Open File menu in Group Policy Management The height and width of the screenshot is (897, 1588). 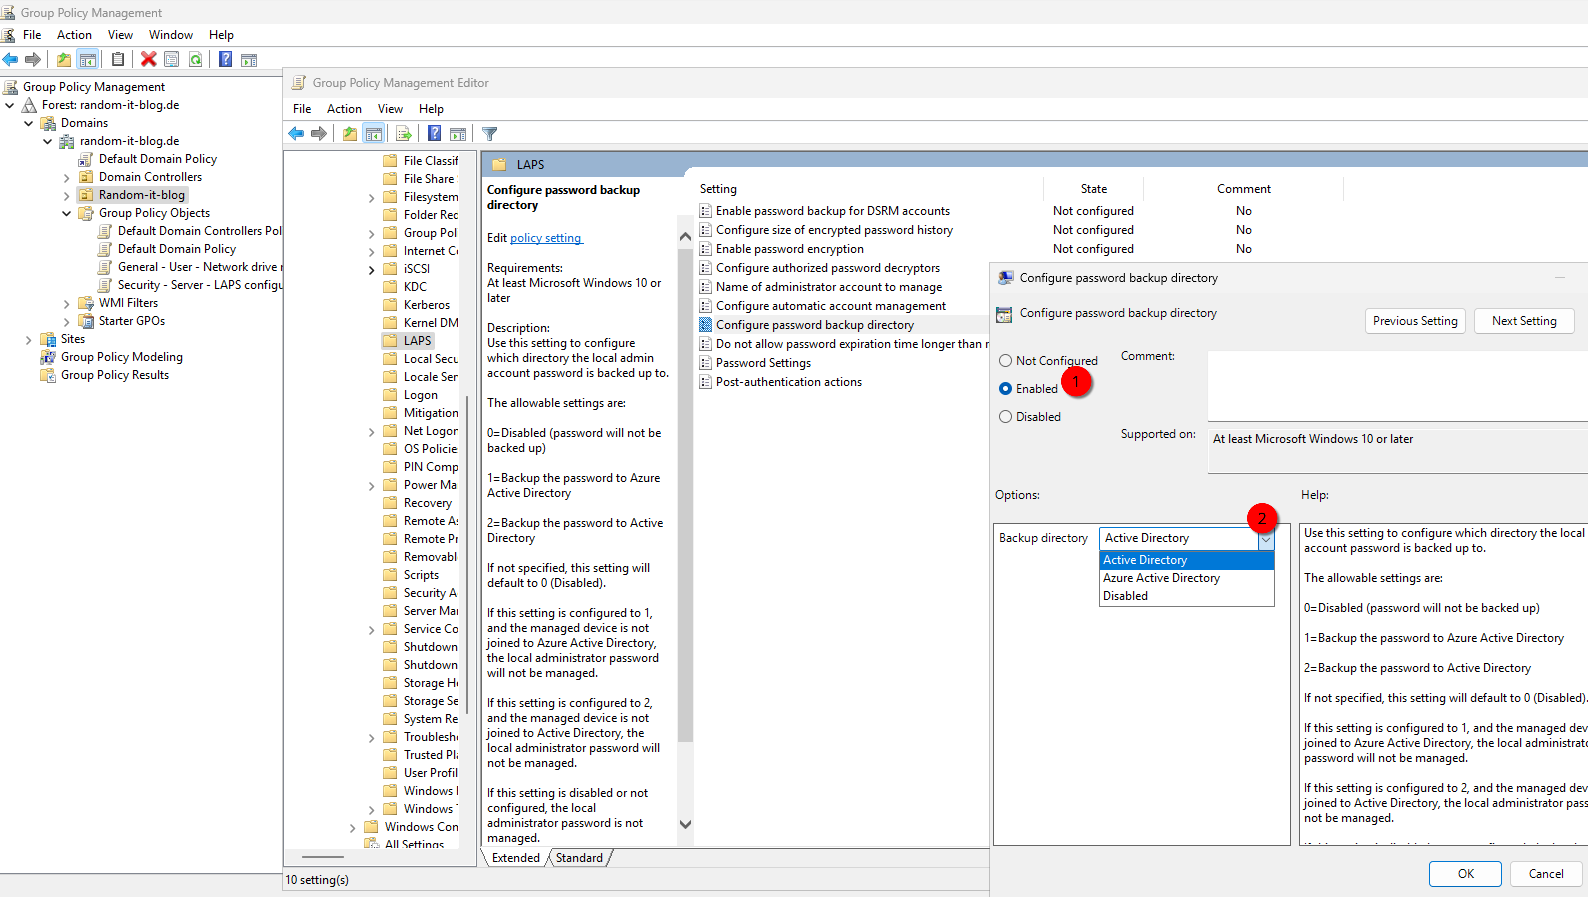32,35
